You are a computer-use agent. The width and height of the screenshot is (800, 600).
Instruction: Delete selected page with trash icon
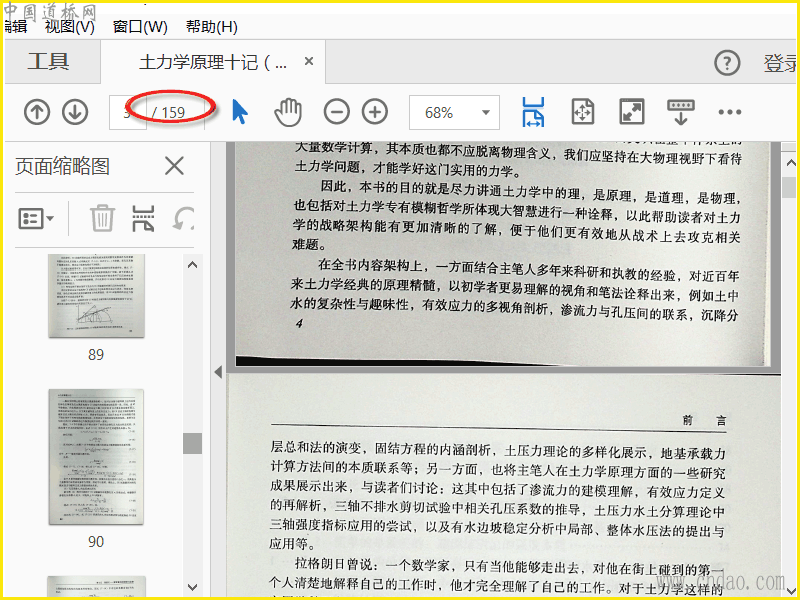point(103,218)
